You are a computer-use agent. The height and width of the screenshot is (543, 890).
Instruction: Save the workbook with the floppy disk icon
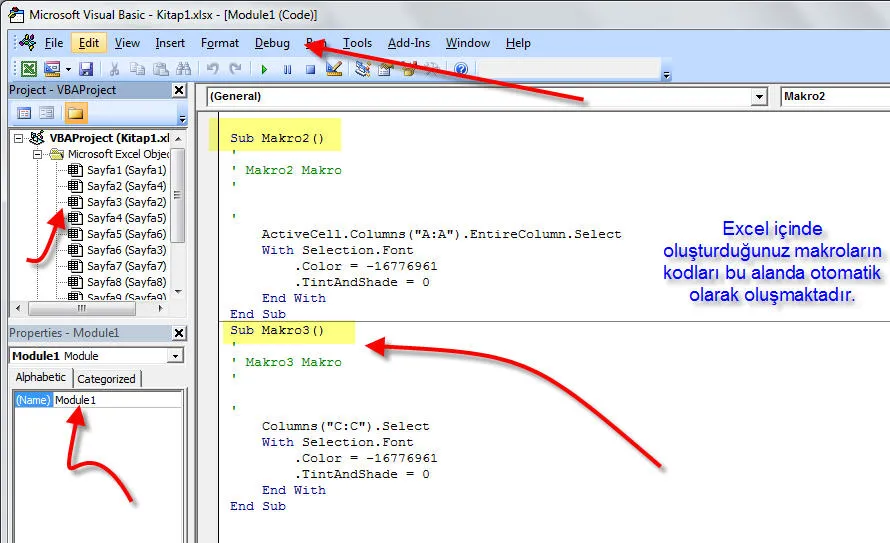pyautogui.click(x=86, y=69)
